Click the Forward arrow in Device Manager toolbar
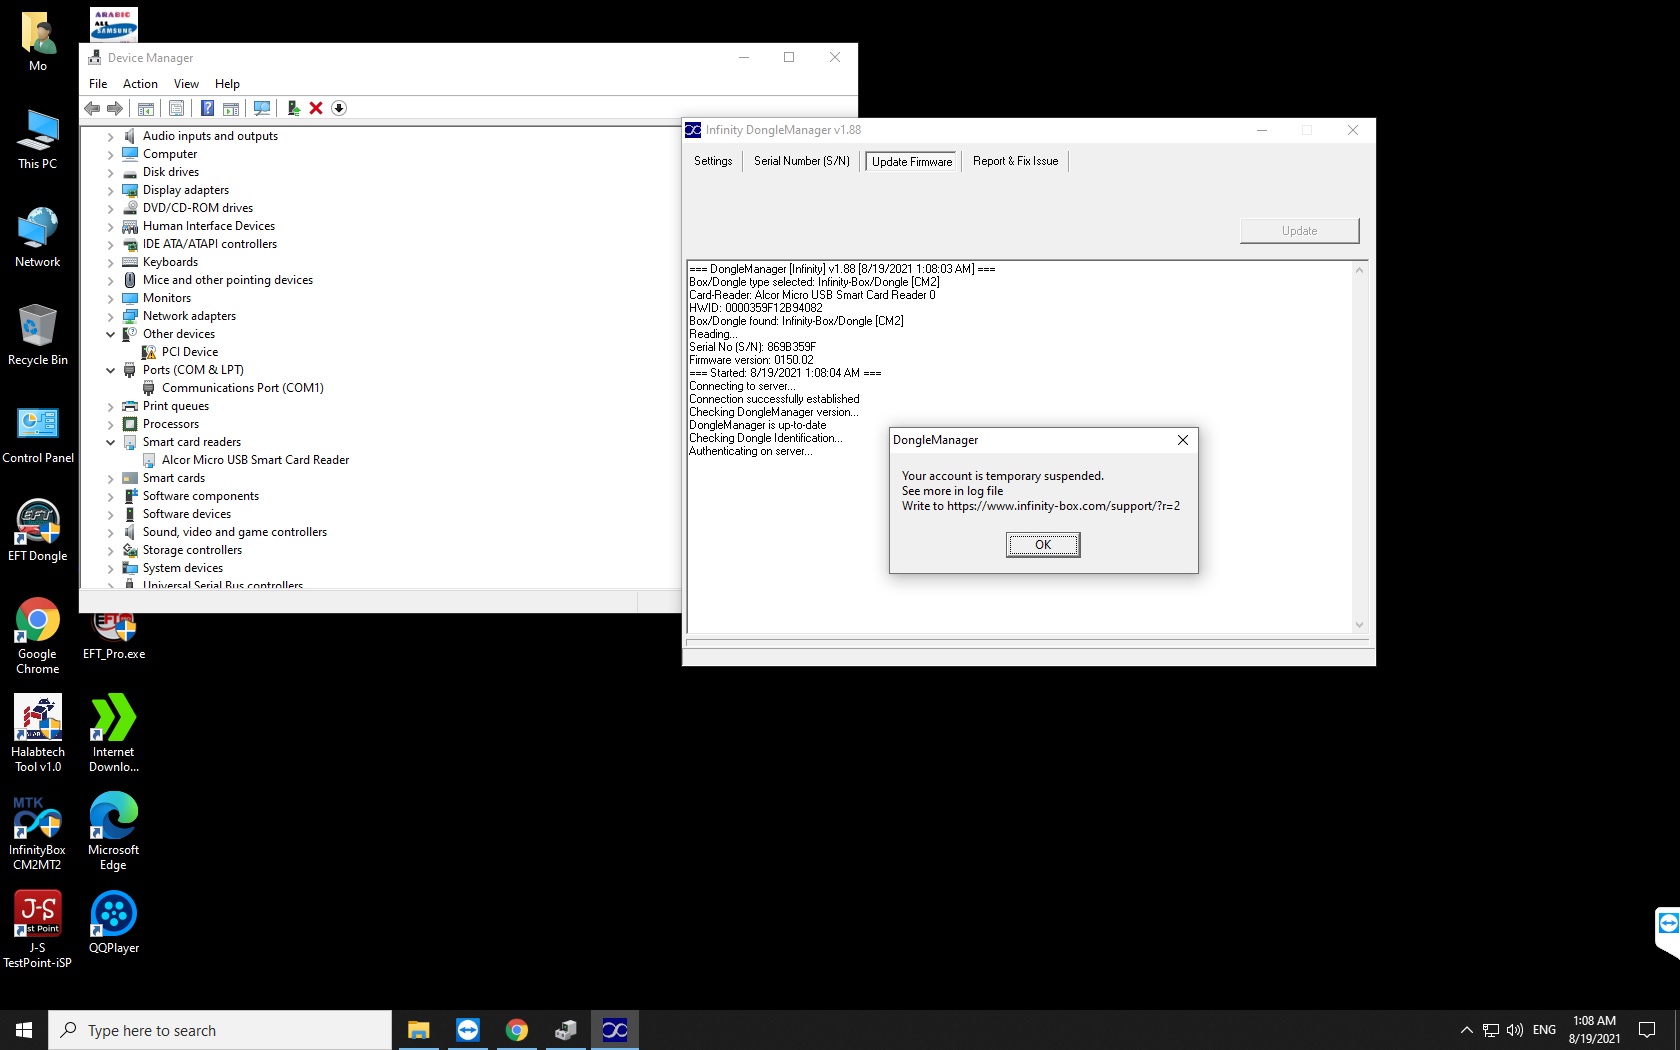 tap(115, 108)
